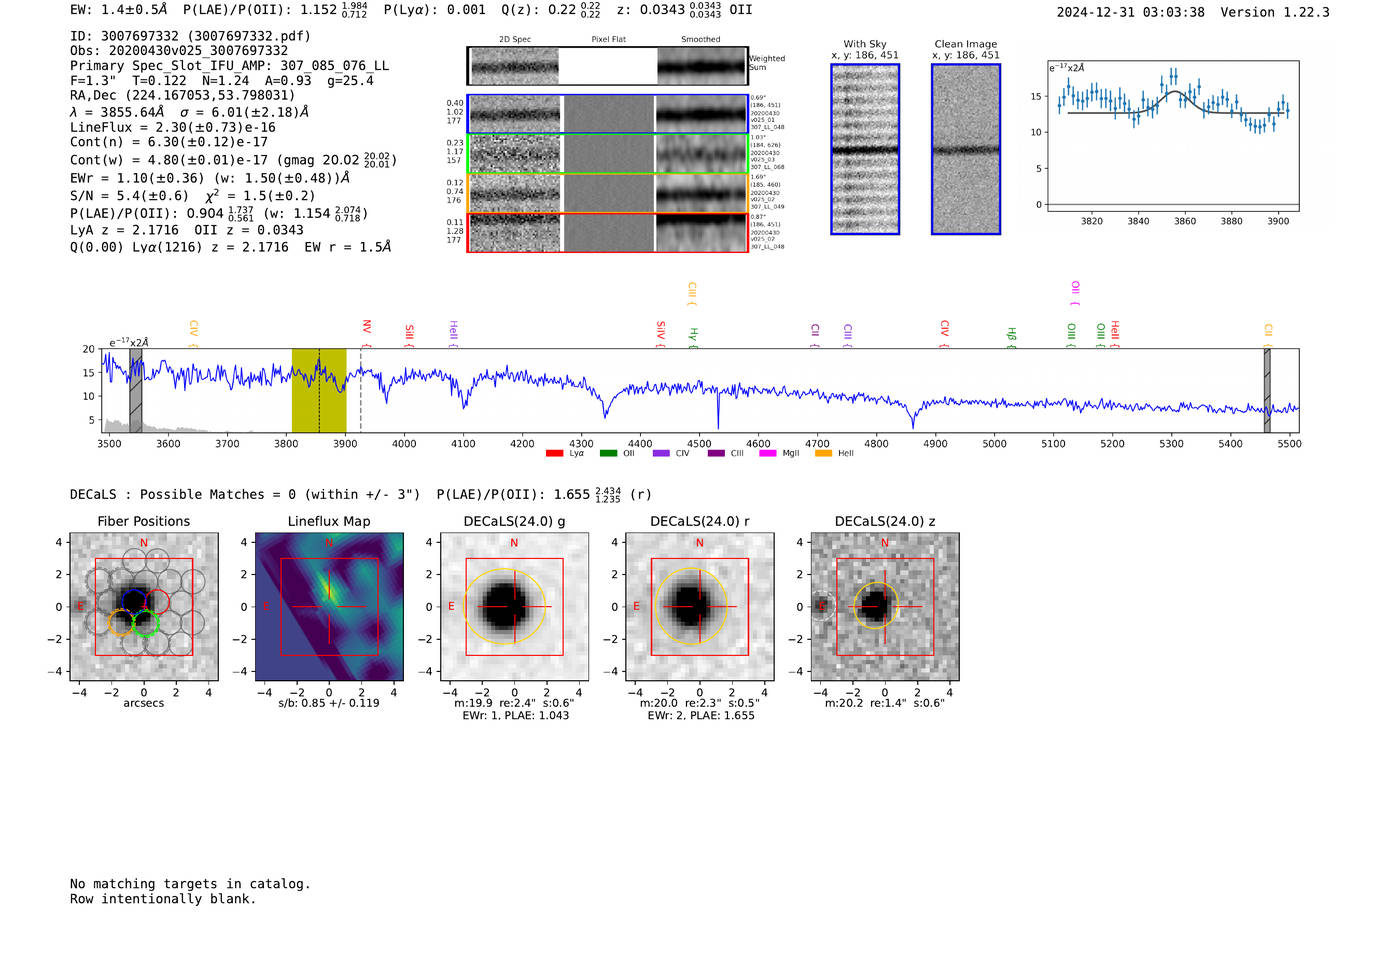Image resolution: width=1400 pixels, height=953 pixels.
Task: Select the DECaLS g-band cutout image
Action: (514, 607)
